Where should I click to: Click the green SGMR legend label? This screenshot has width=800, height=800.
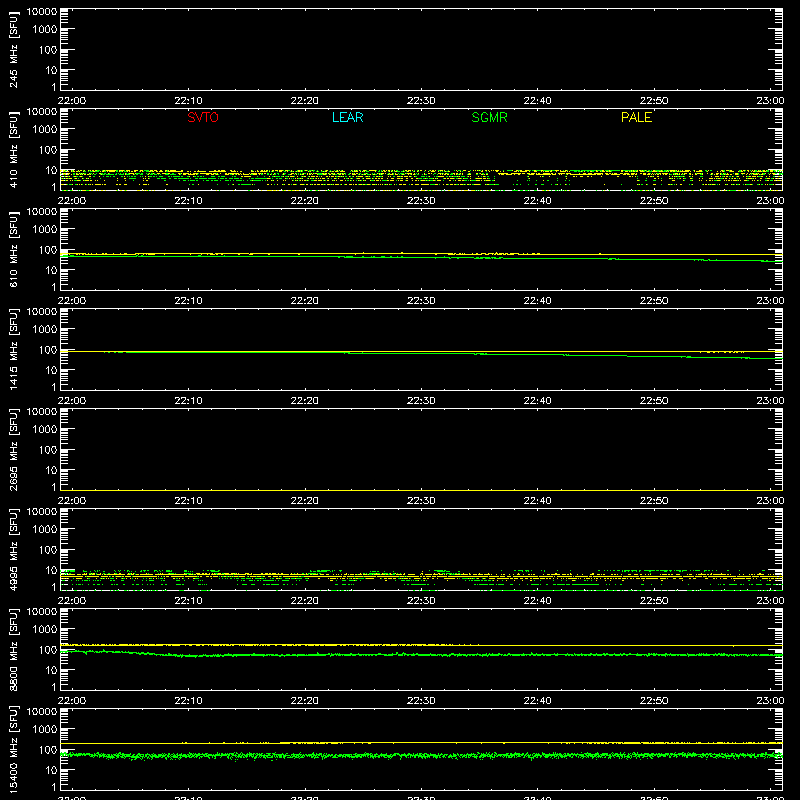(489, 117)
